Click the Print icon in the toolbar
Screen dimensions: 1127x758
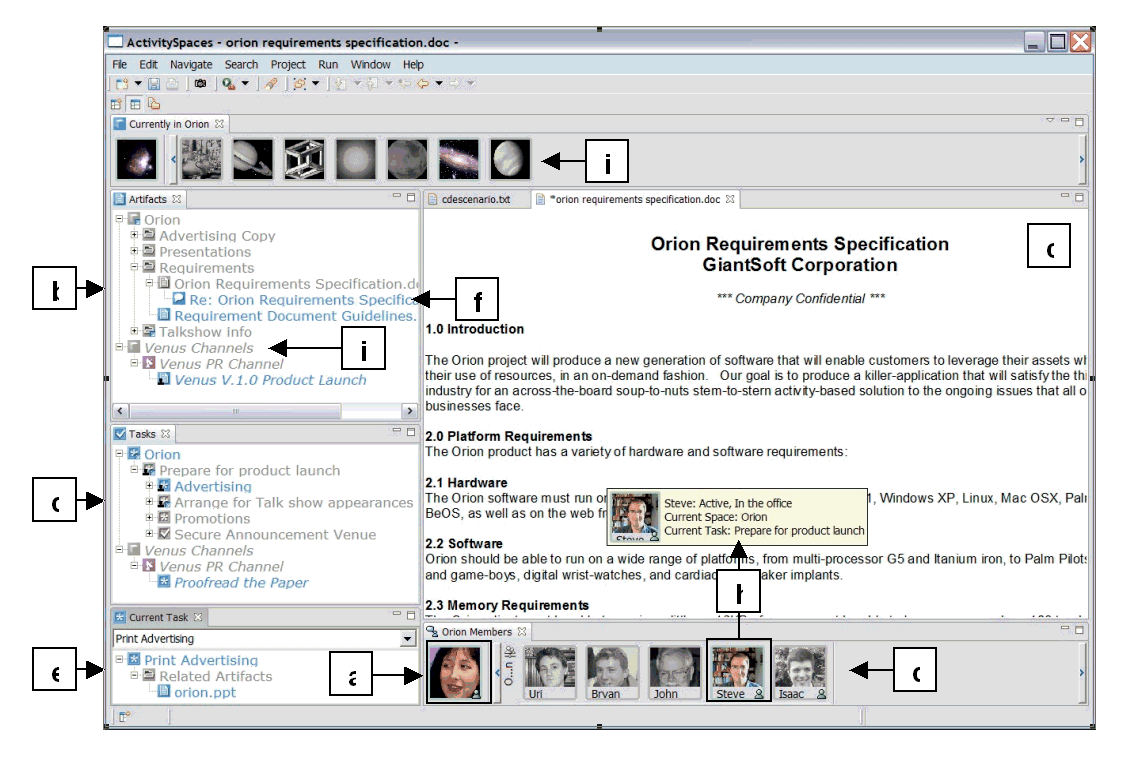tap(172, 85)
